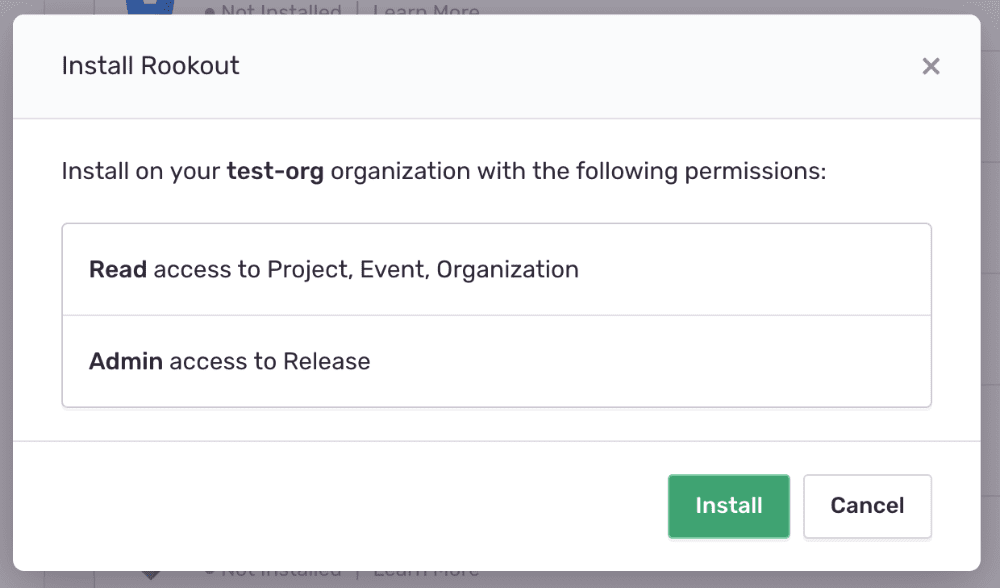Select the Admin access to Release row
This screenshot has height=588, width=1000.
coord(497,361)
